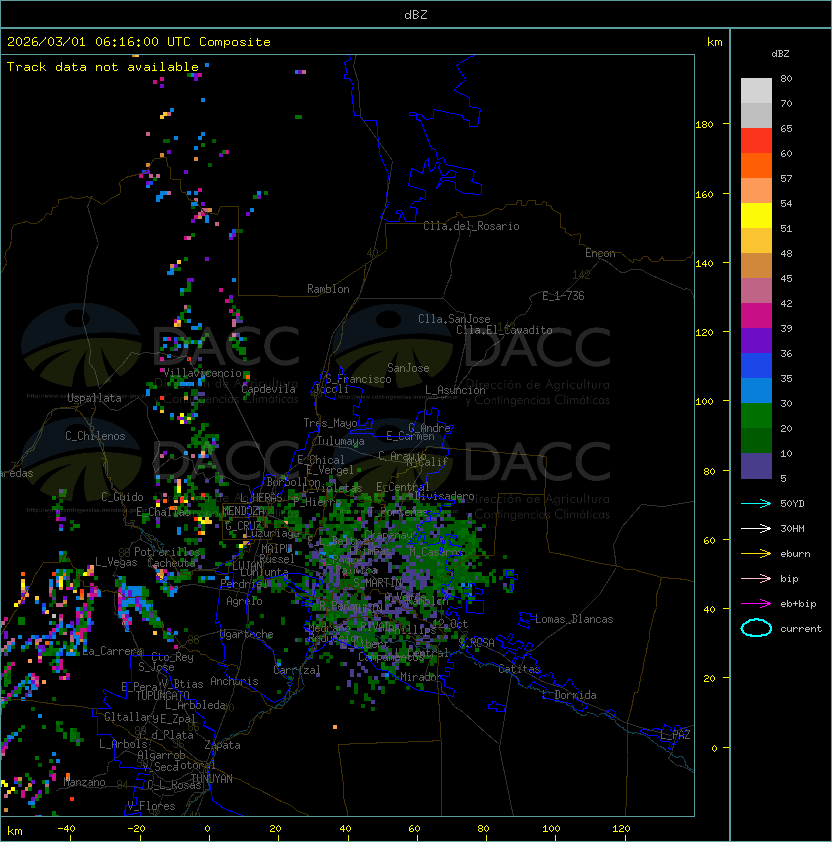Click the Ramblon location label
Image resolution: width=832 pixels, height=842 pixels.
click(328, 289)
